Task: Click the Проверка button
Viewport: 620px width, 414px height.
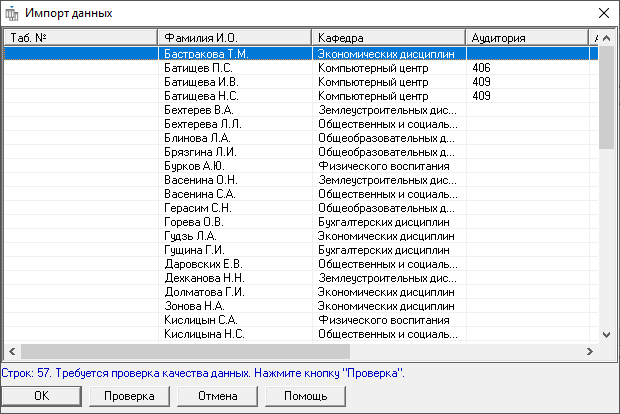Action: click(129, 396)
